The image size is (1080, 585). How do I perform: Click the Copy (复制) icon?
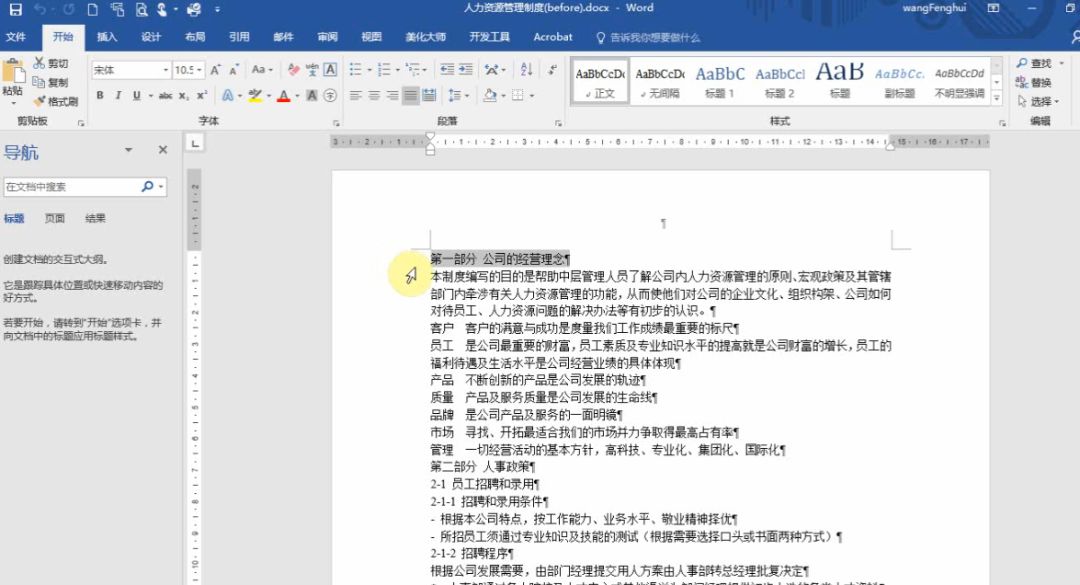pyautogui.click(x=38, y=80)
